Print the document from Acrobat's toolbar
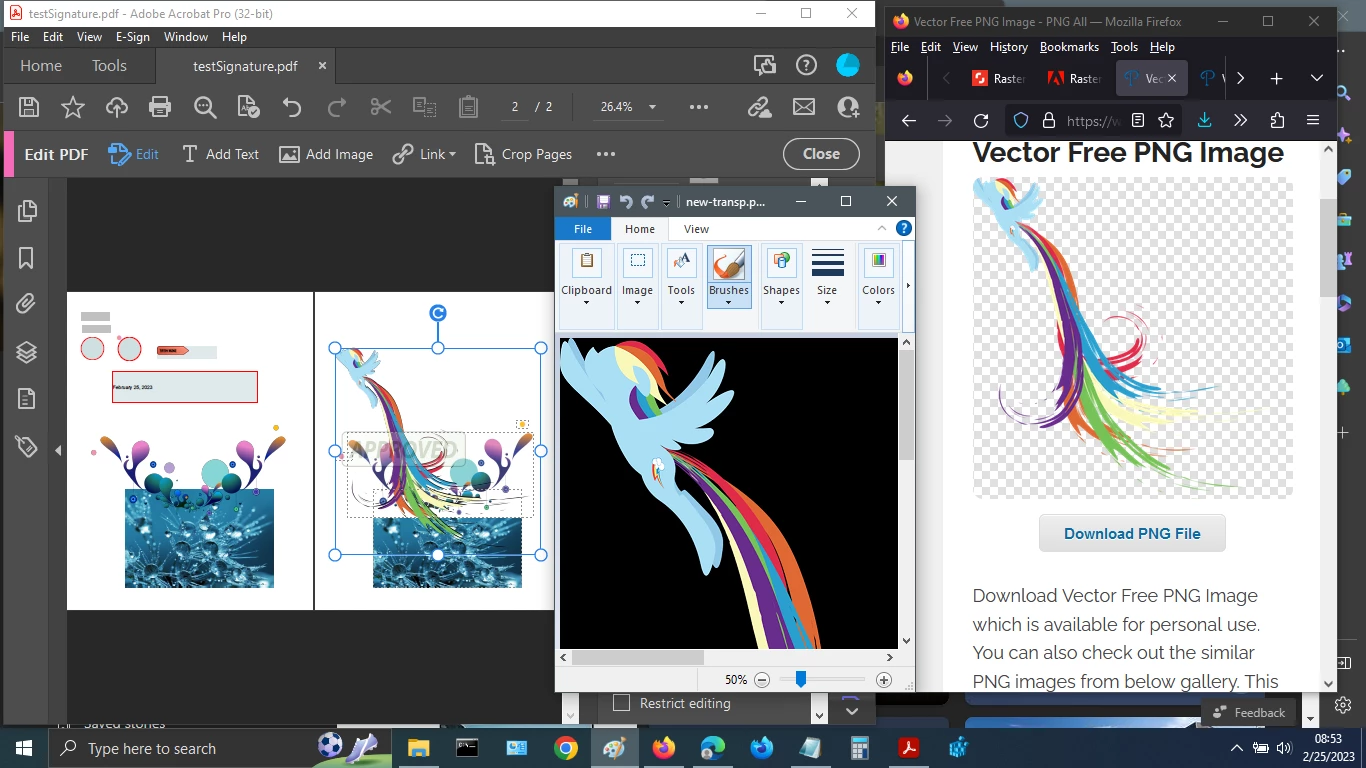Viewport: 1366px width, 768px height. [x=160, y=107]
